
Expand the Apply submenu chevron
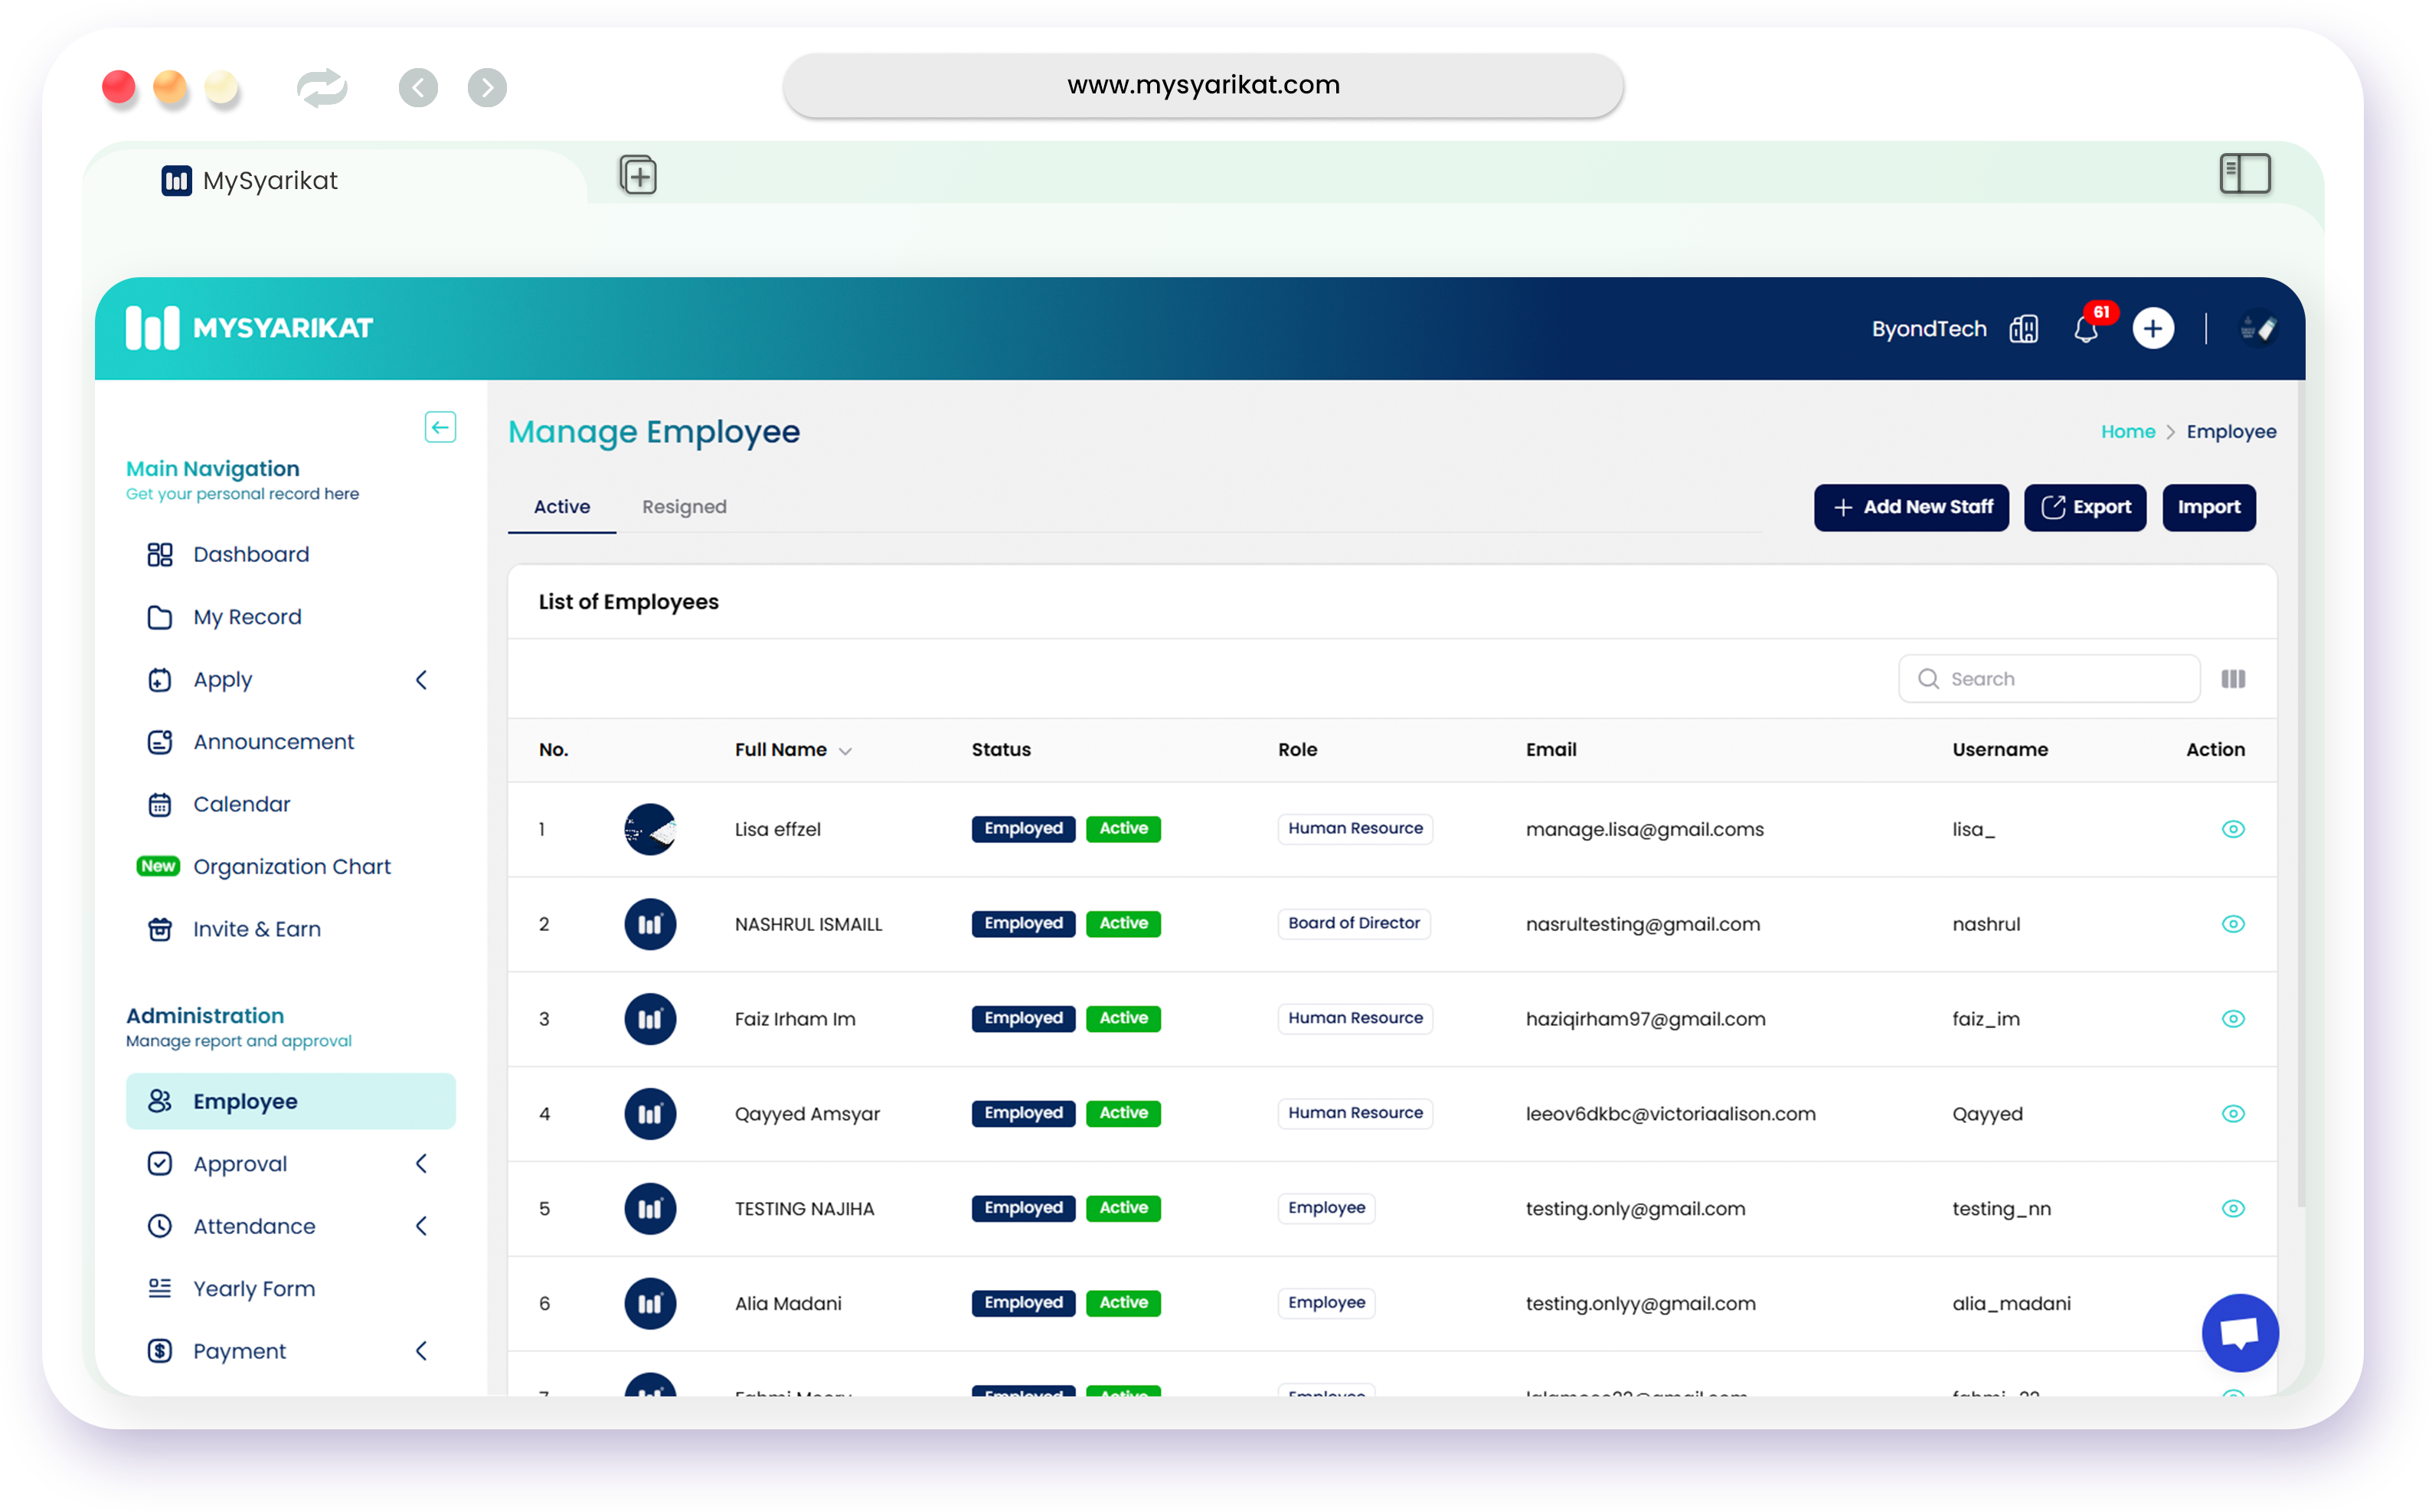click(422, 681)
